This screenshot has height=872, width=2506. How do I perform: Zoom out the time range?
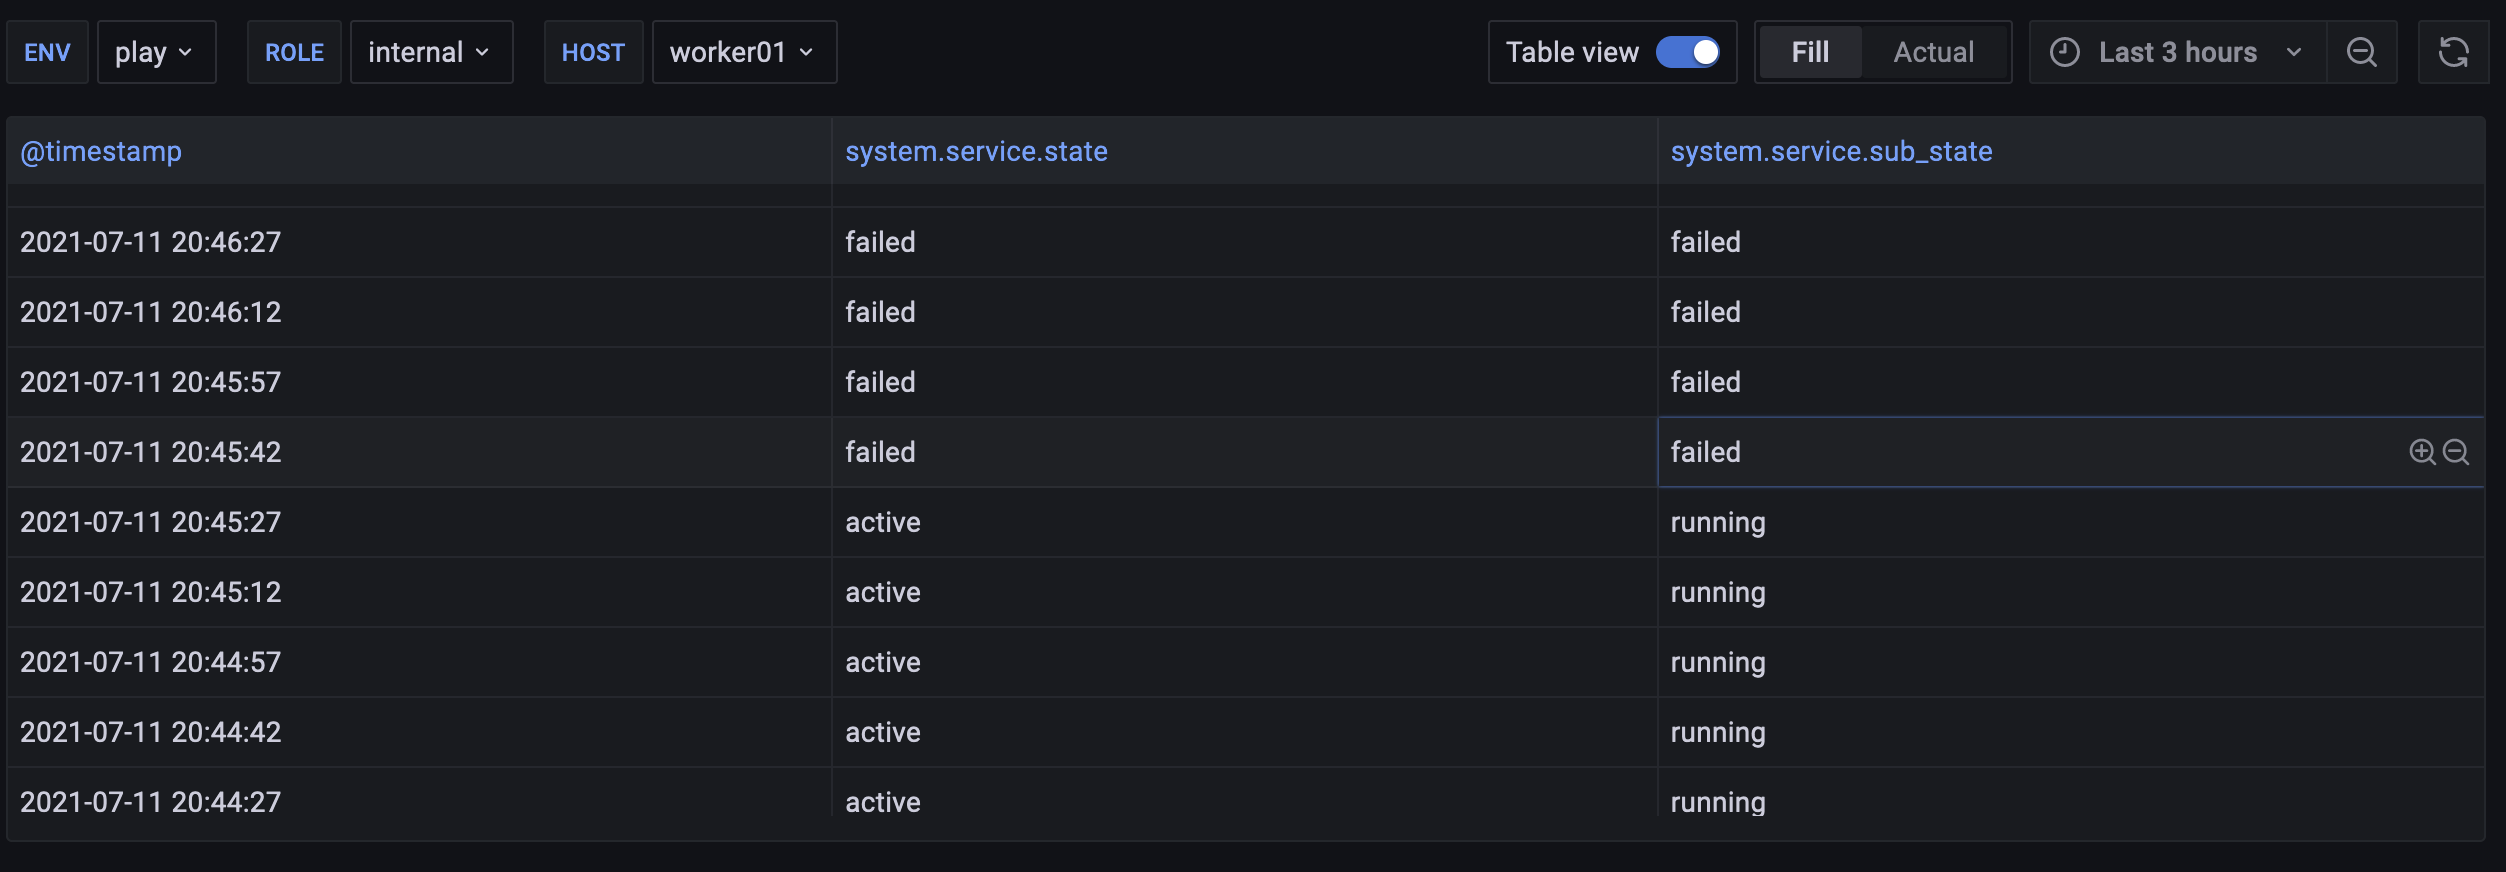click(2362, 52)
